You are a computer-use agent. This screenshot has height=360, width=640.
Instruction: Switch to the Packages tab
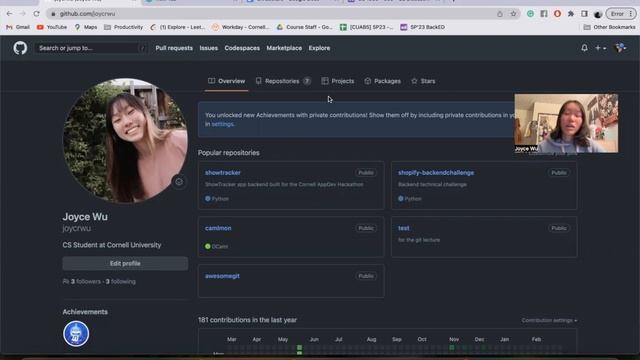pyautogui.click(x=382, y=81)
